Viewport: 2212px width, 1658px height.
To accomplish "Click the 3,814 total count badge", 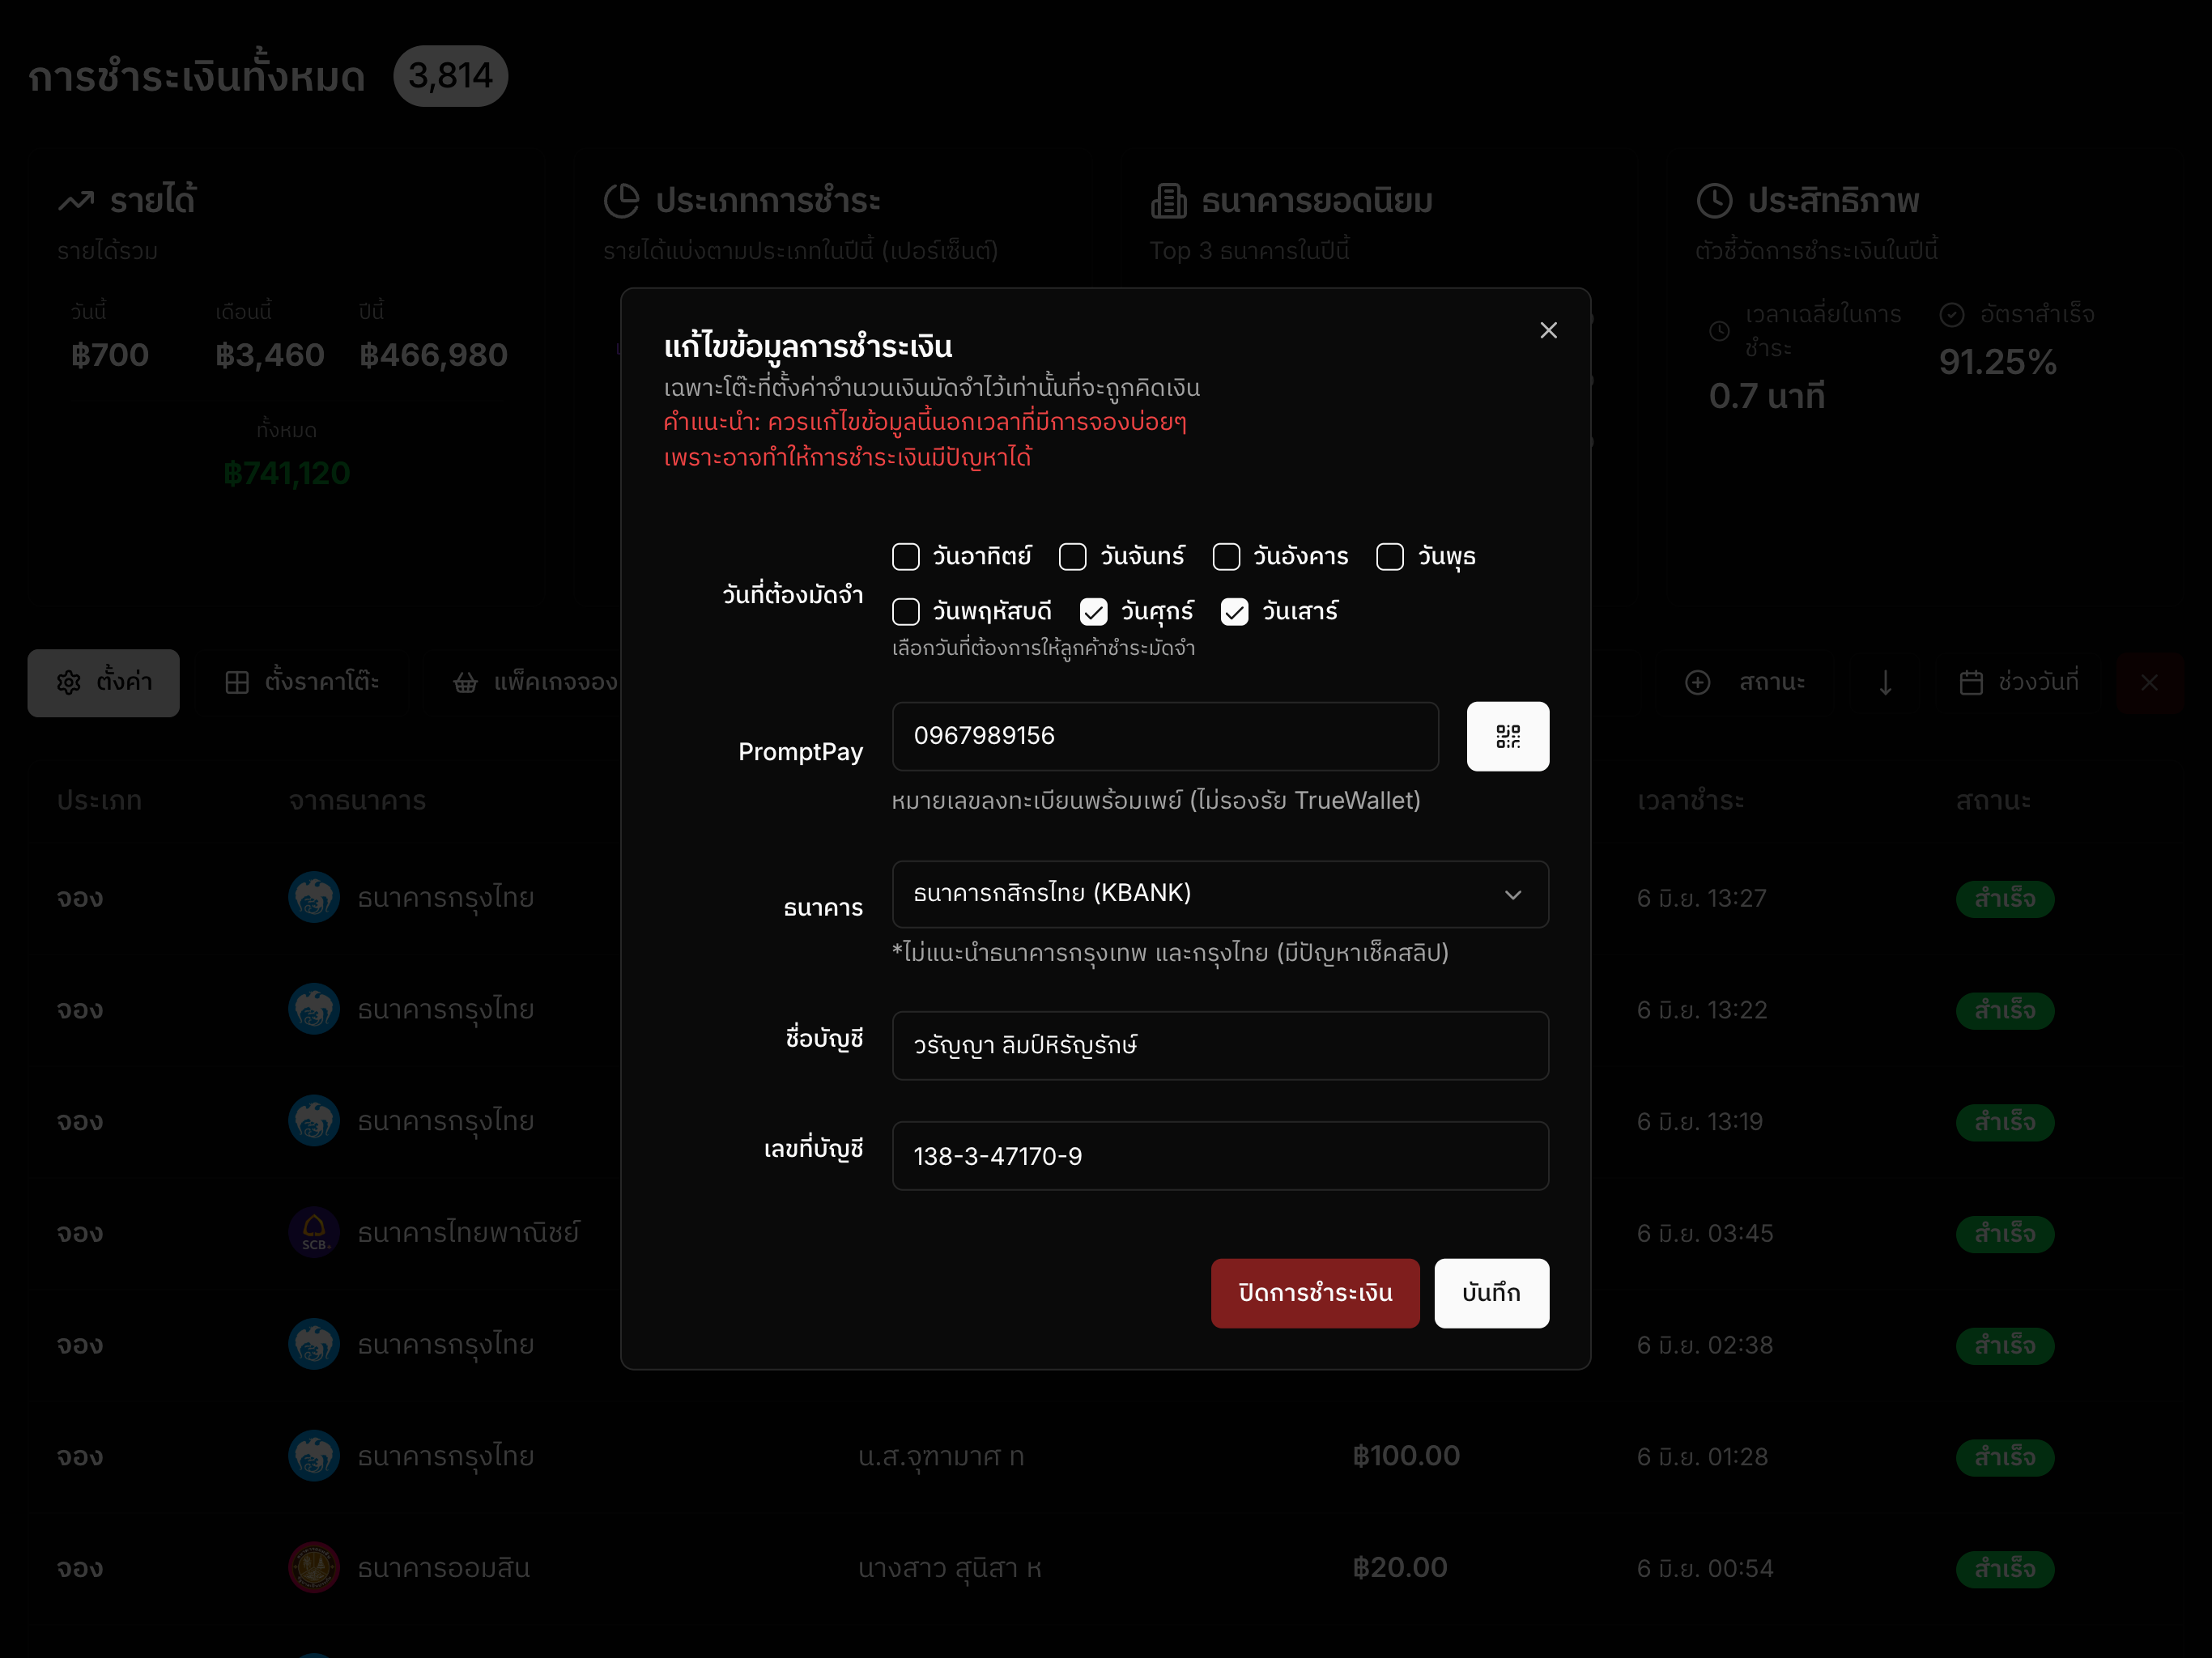I will pos(450,76).
